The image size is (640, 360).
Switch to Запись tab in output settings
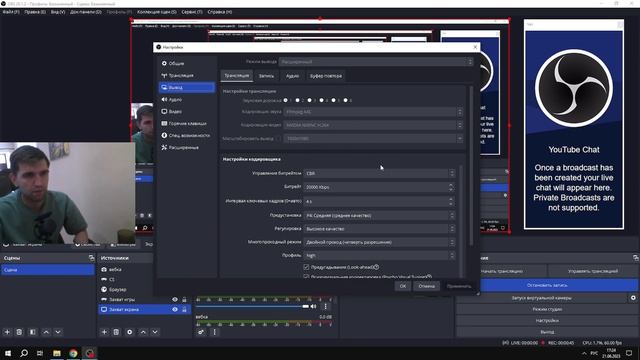[266, 76]
